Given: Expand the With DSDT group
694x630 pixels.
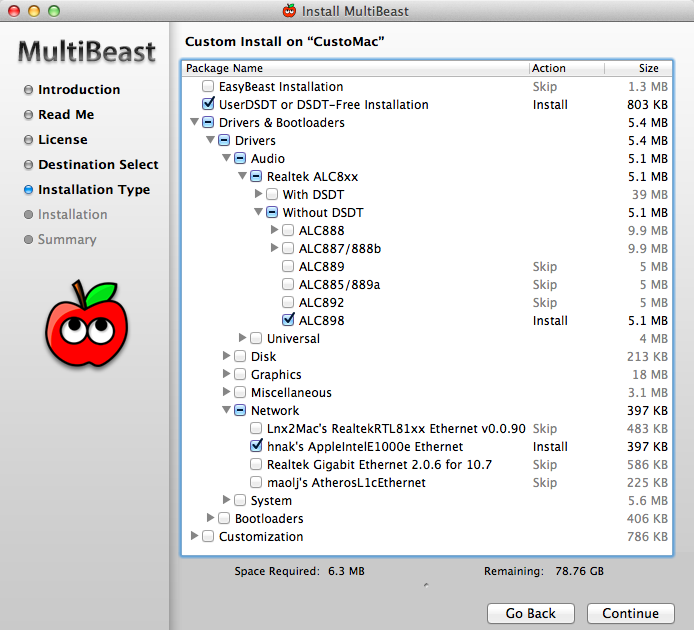Looking at the screenshot, I should pos(258,193).
